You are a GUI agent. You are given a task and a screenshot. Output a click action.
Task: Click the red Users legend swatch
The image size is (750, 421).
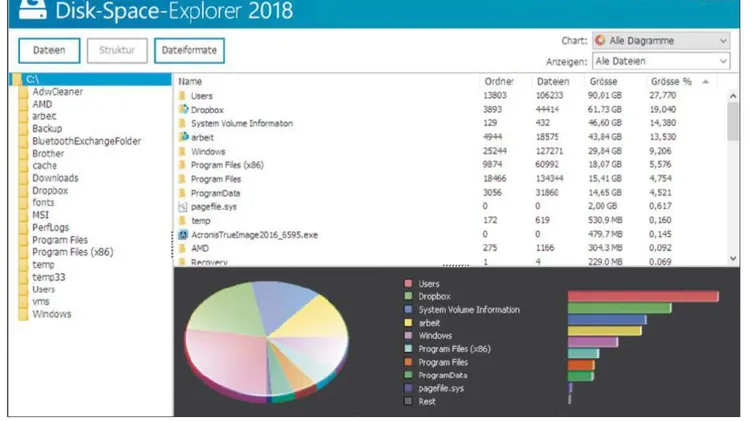point(408,284)
